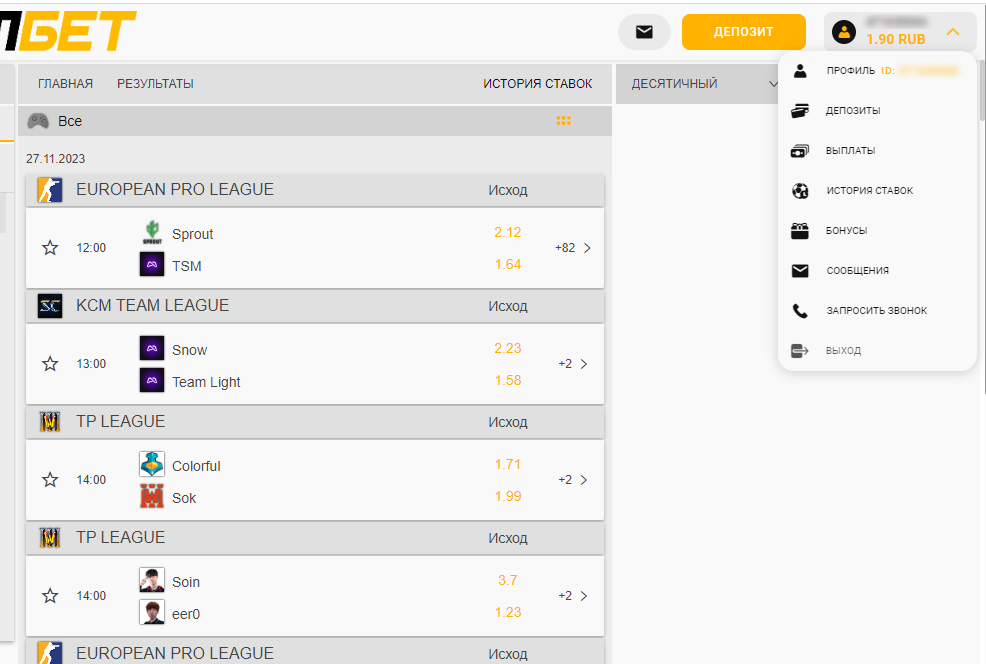The image size is (986, 664).
Task: Click the user avatar icon in header
Action: click(x=843, y=31)
